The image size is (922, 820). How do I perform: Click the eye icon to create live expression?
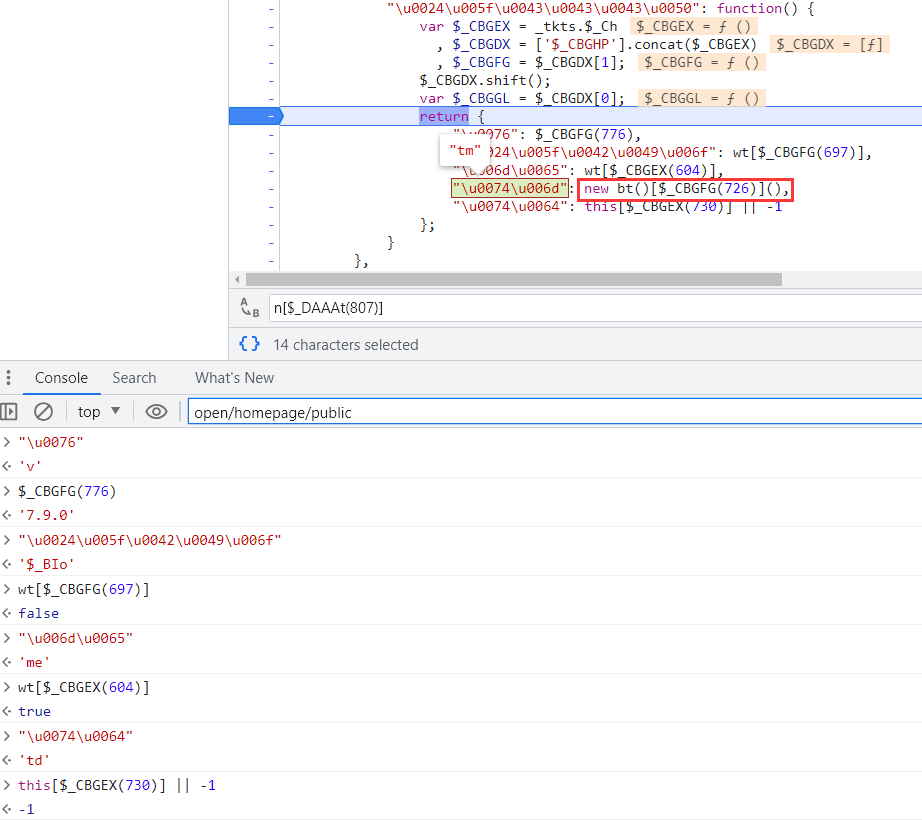coord(156,411)
